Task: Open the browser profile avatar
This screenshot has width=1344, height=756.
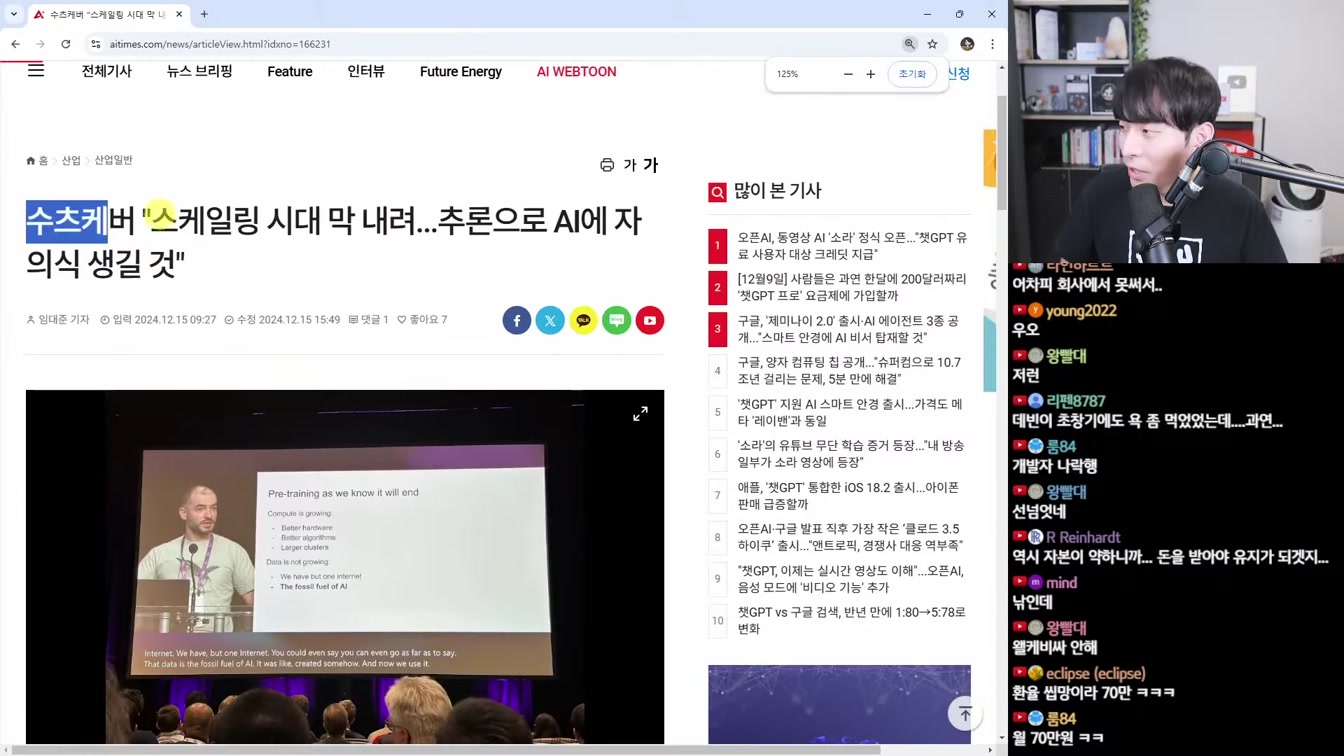Action: (967, 44)
